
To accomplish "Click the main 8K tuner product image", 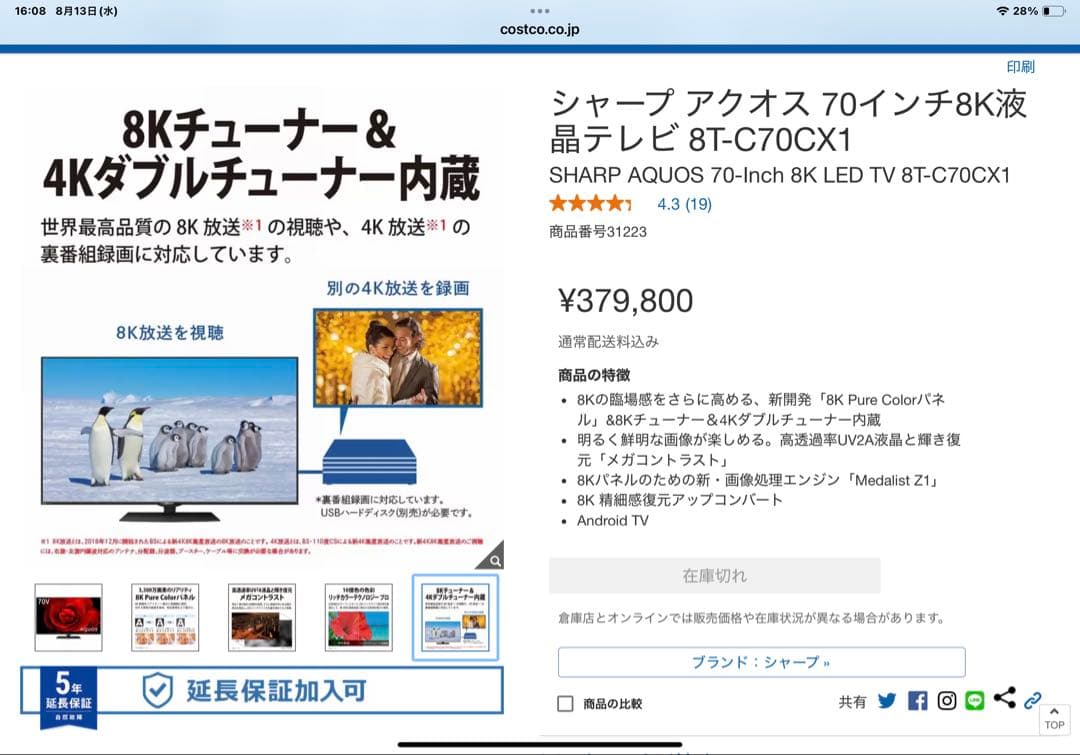I will click(262, 327).
